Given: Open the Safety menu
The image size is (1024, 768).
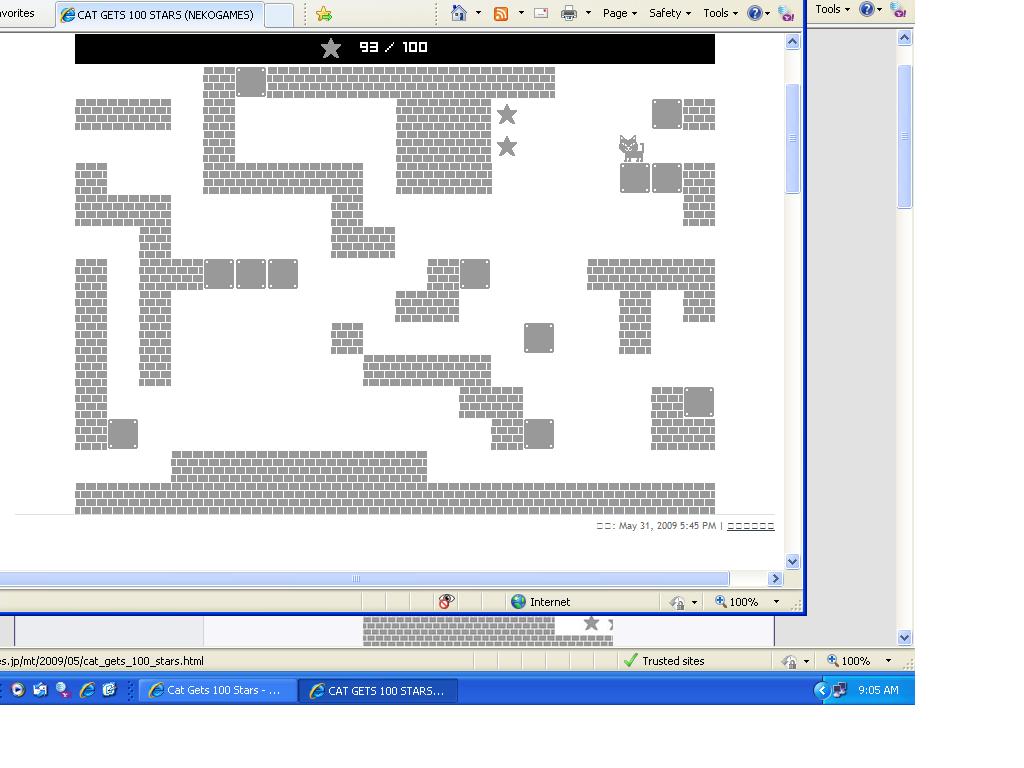Looking at the screenshot, I should pyautogui.click(x=670, y=13).
